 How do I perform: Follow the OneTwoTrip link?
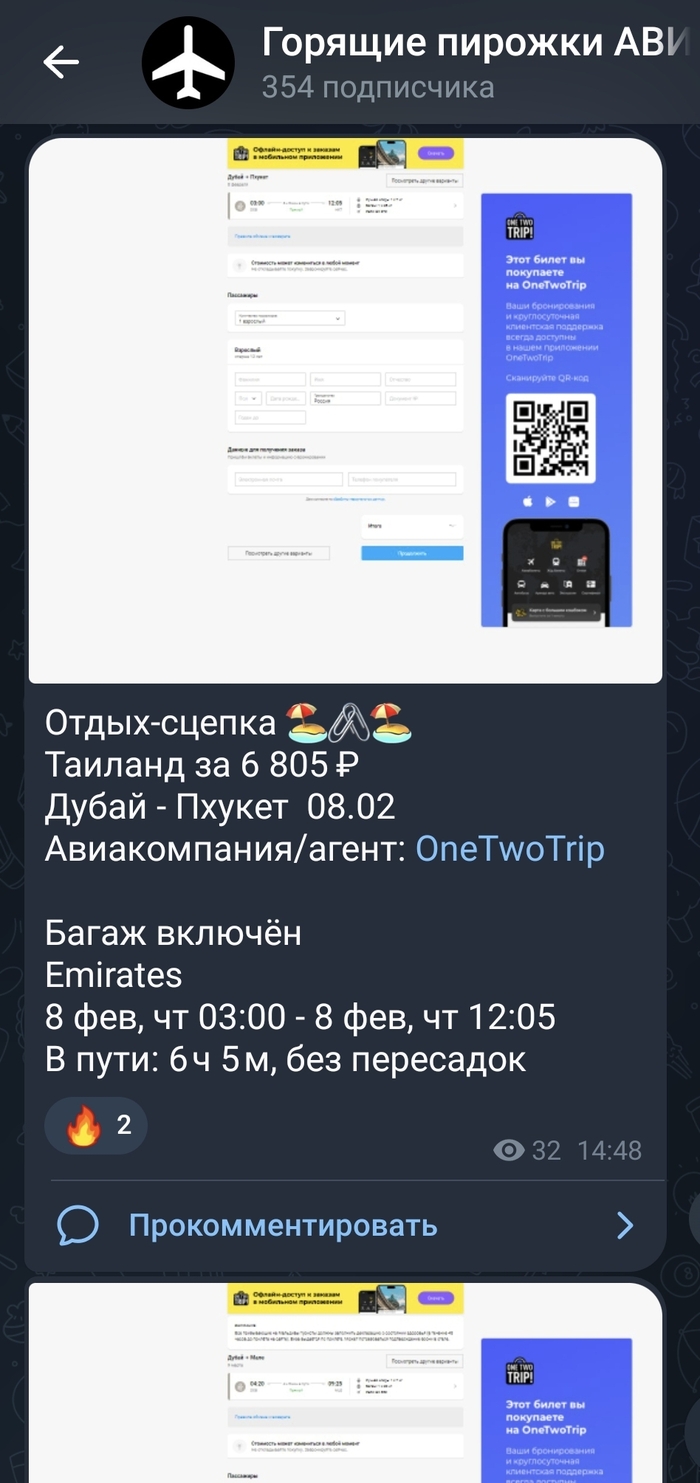(509, 849)
